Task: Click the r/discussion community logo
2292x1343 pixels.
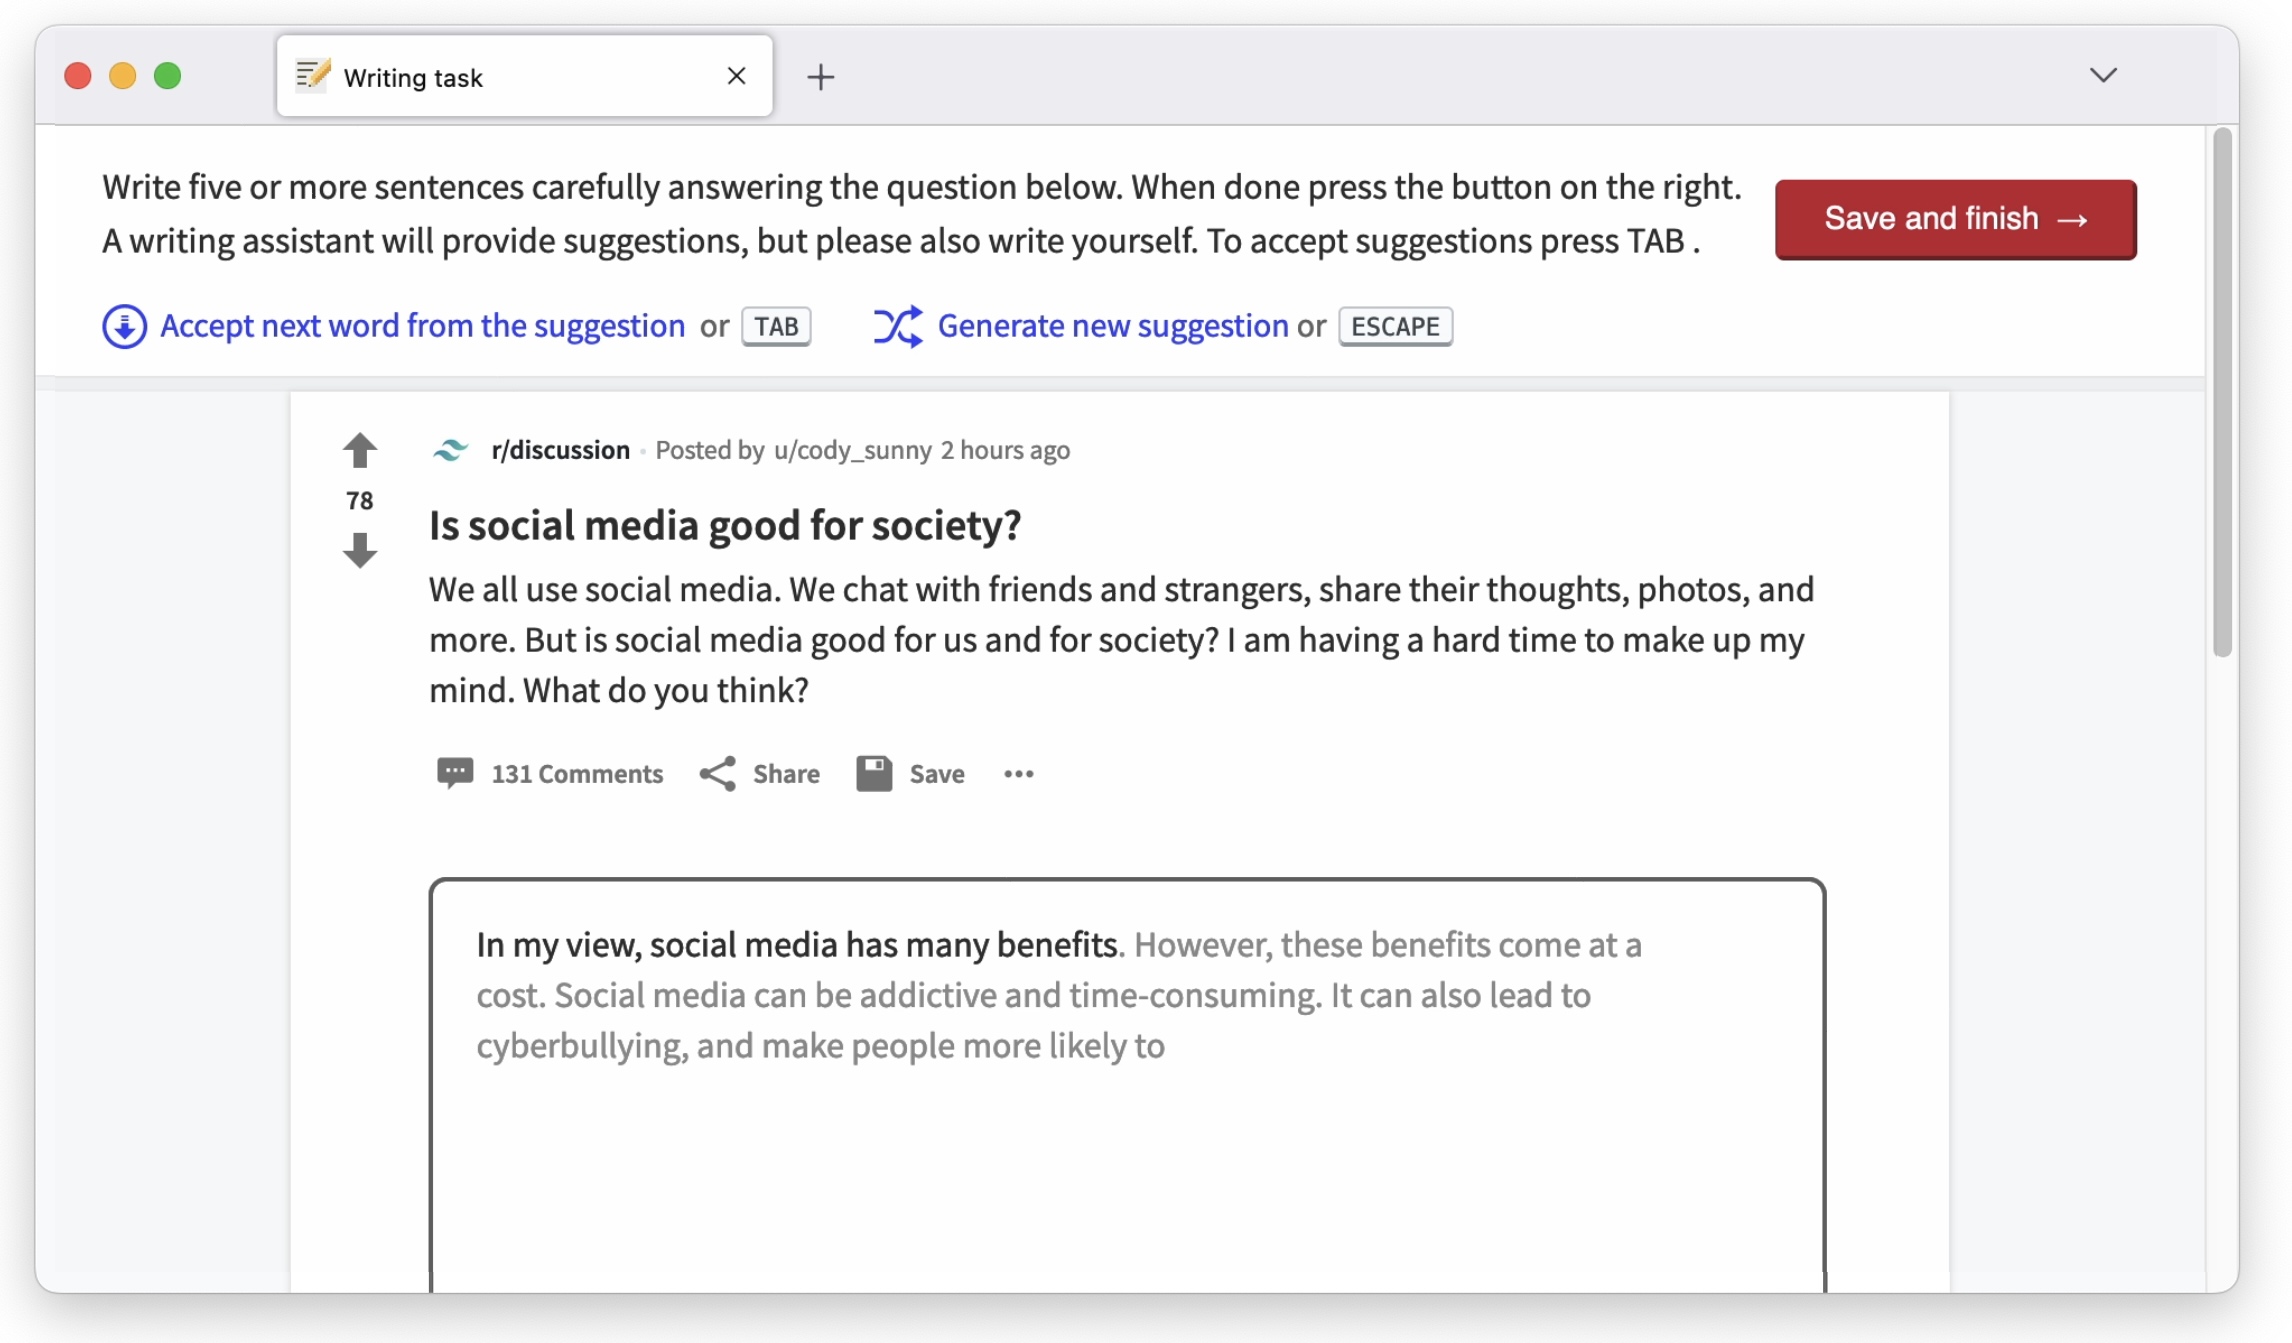Action: coord(450,450)
